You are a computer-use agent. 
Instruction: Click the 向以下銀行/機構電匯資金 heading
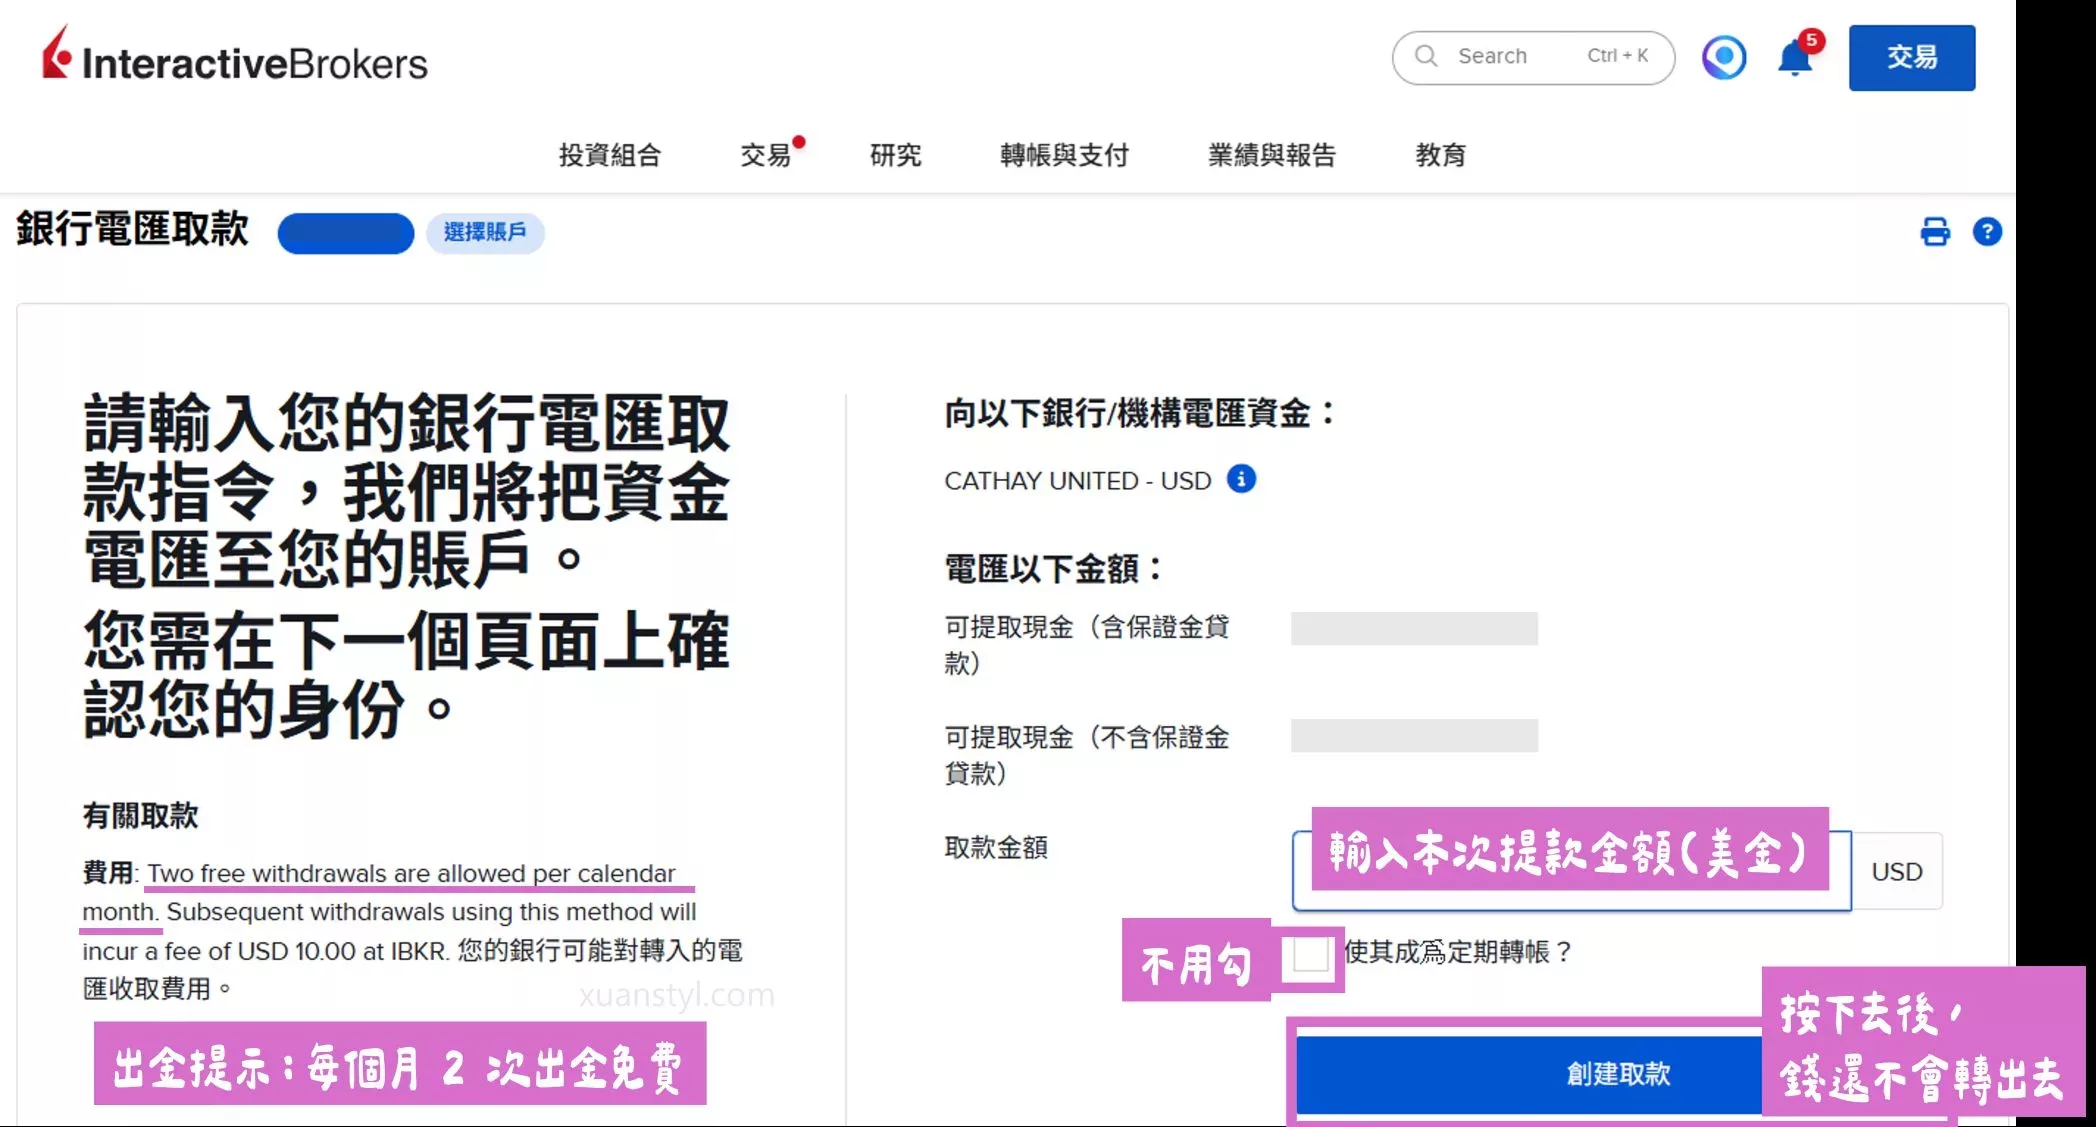(x=1139, y=413)
